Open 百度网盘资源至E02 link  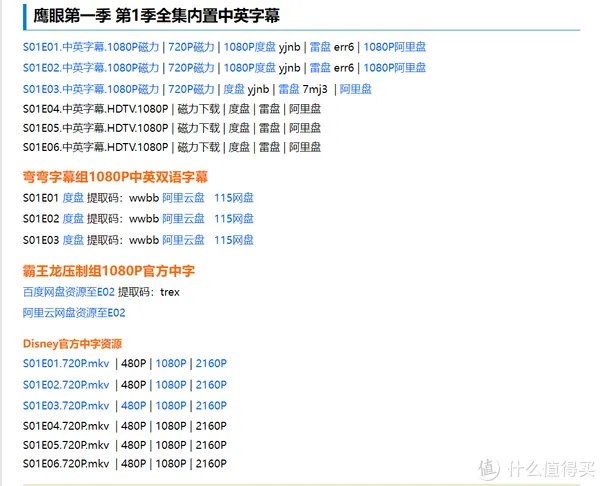(69, 292)
